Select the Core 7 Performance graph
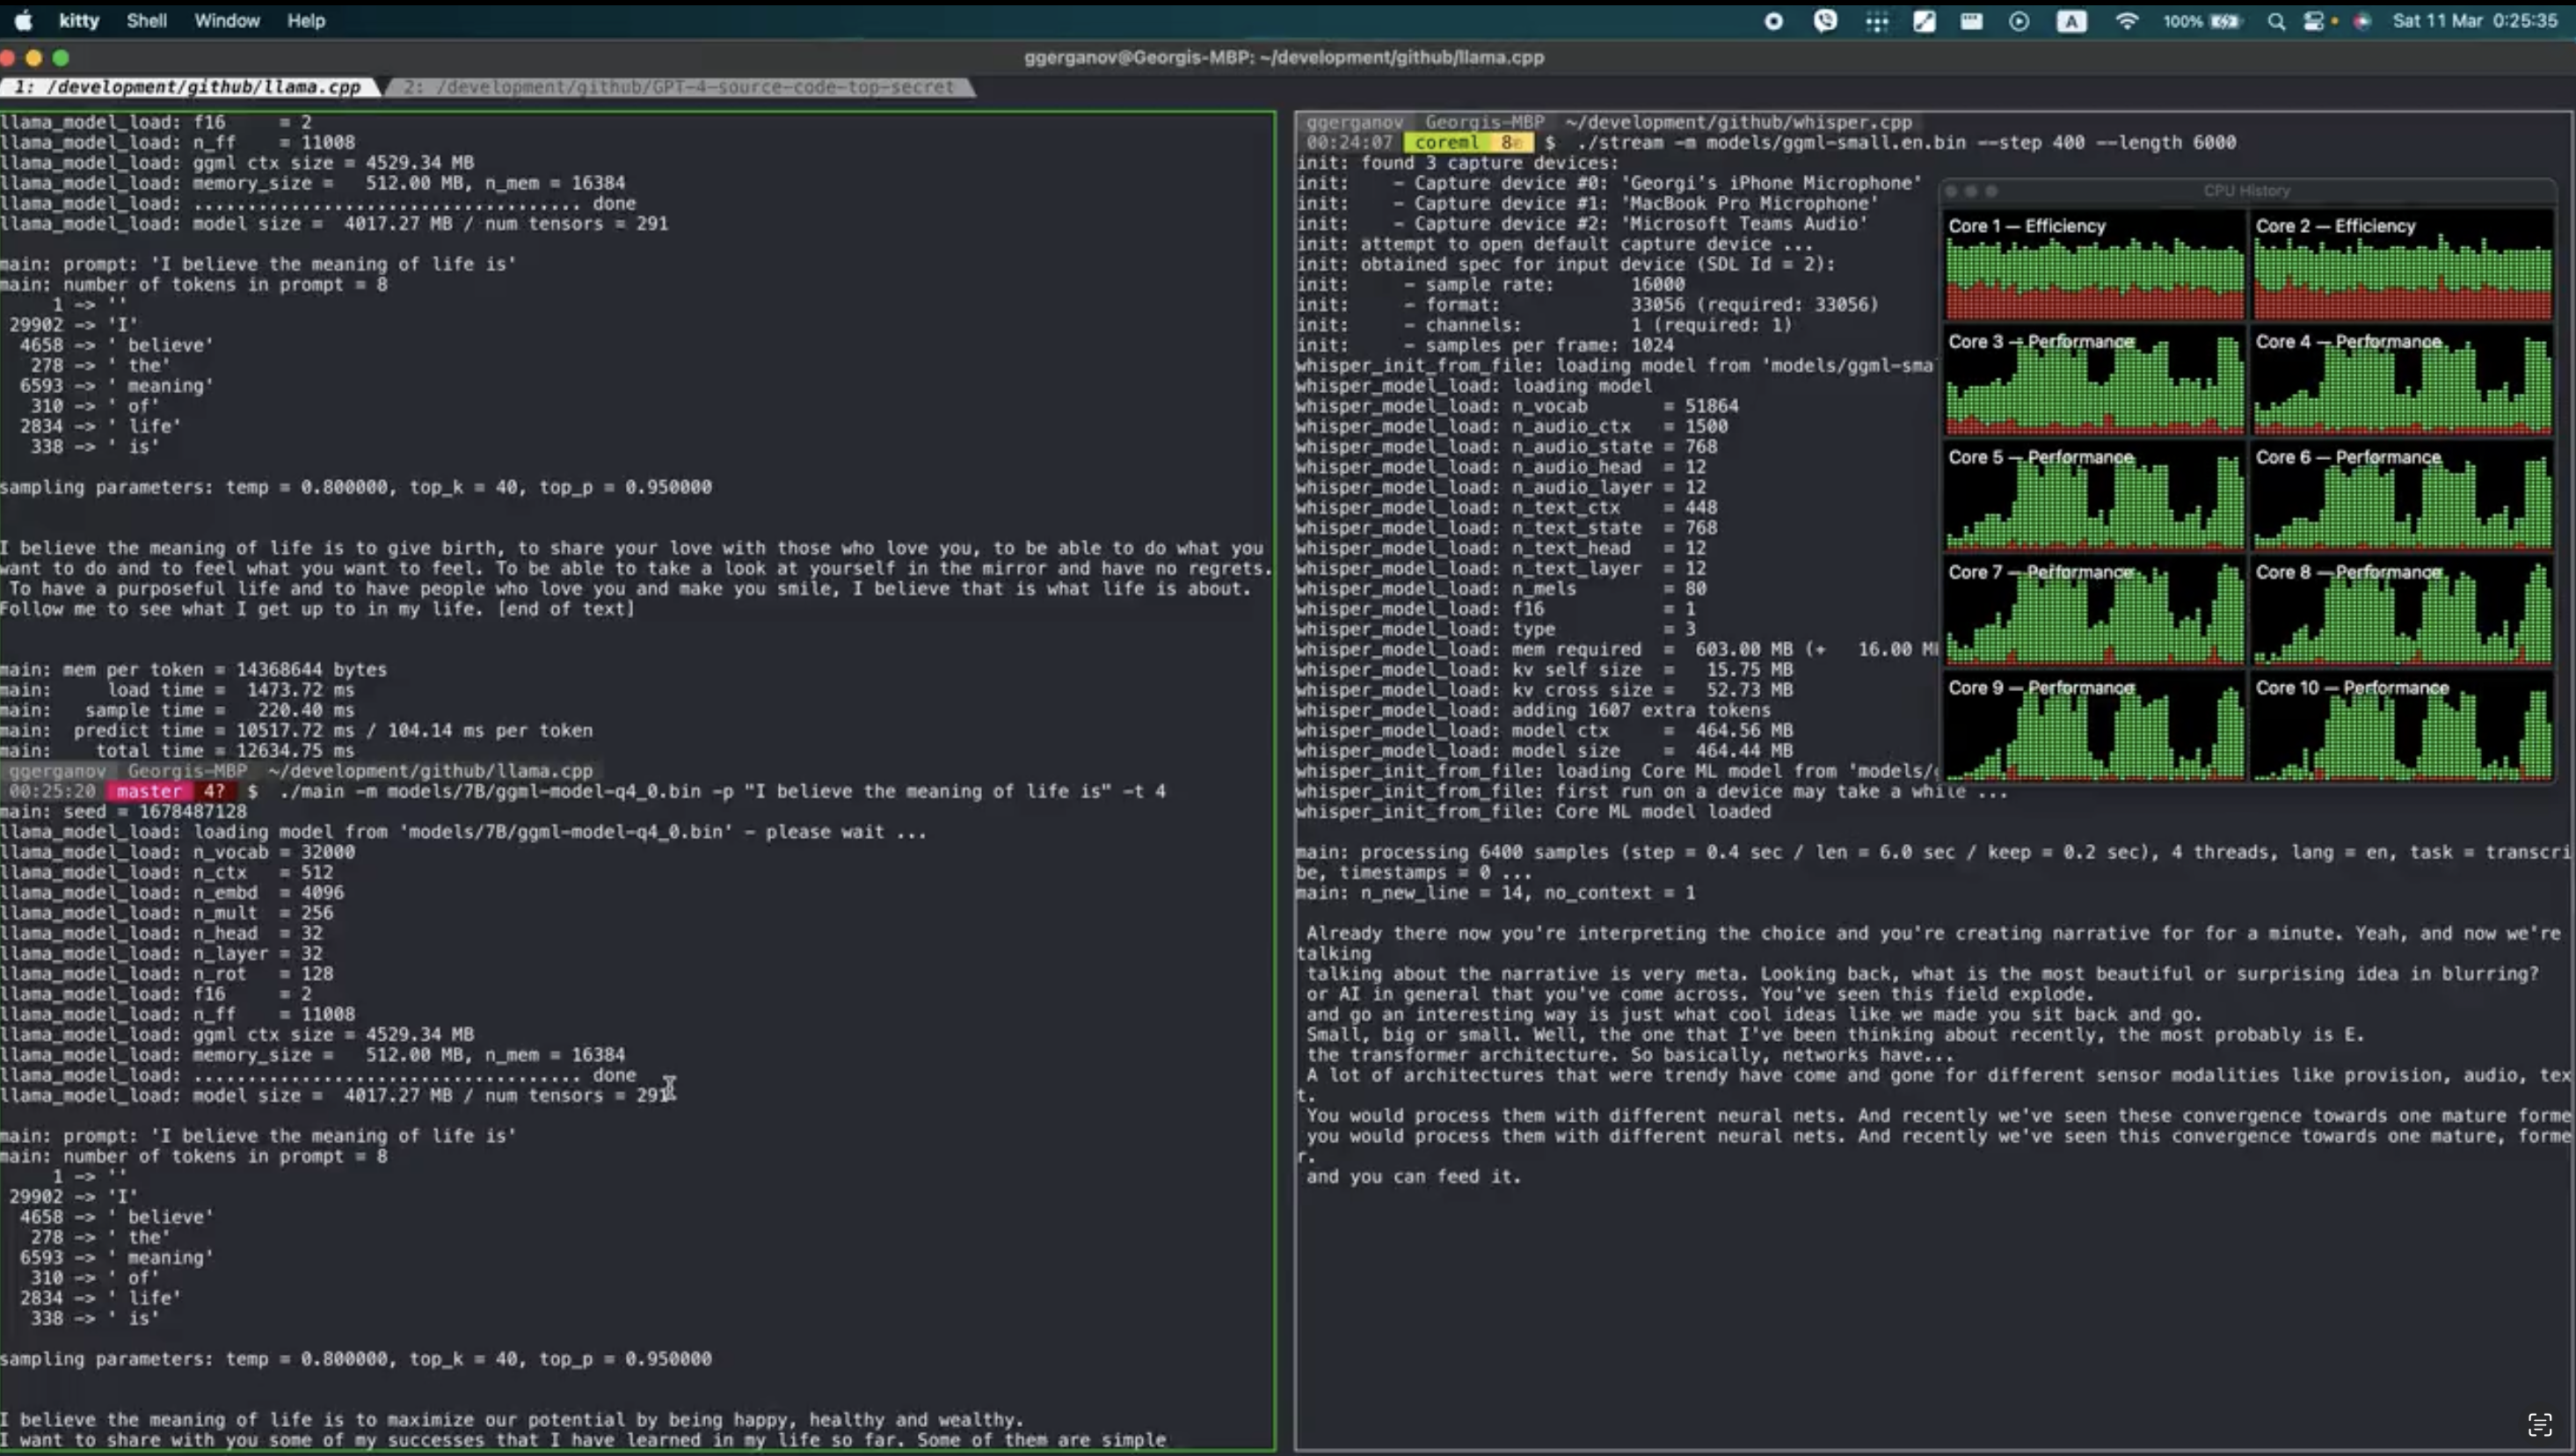This screenshot has width=2576, height=1456. pos(2095,611)
